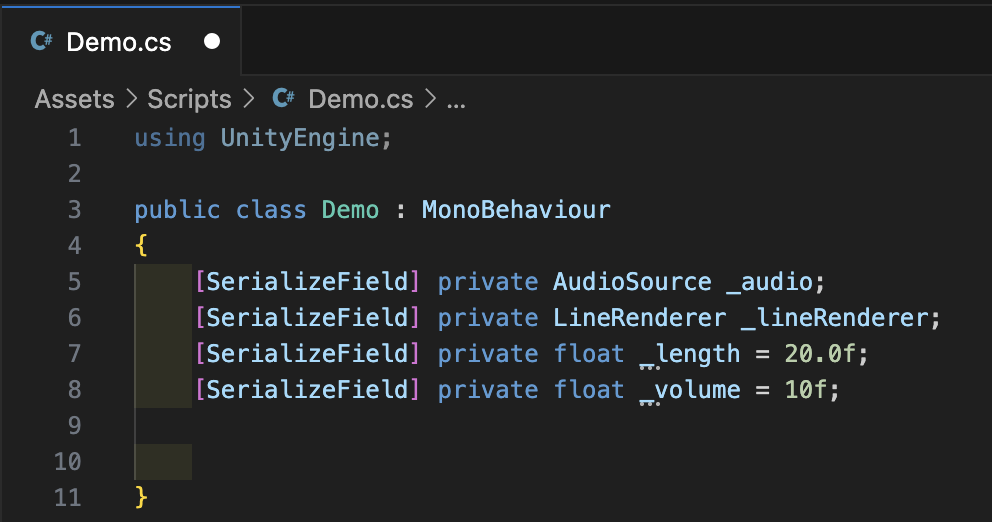Click the 'class' keyword on line 3
992x522 pixels.
pos(271,209)
